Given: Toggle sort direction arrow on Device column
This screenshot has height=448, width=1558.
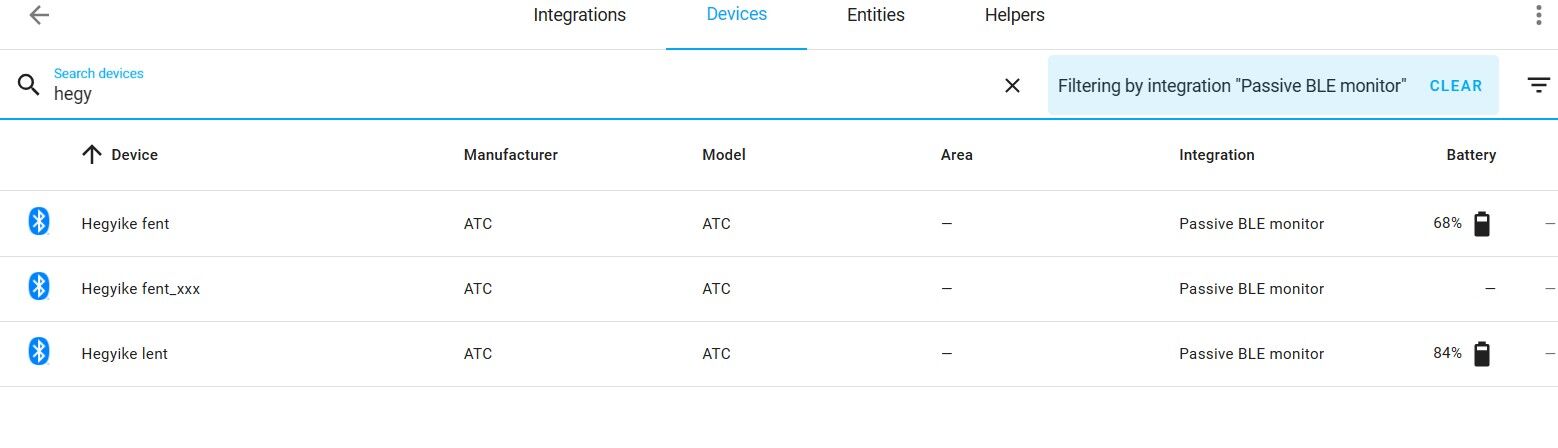Looking at the screenshot, I should coord(92,155).
